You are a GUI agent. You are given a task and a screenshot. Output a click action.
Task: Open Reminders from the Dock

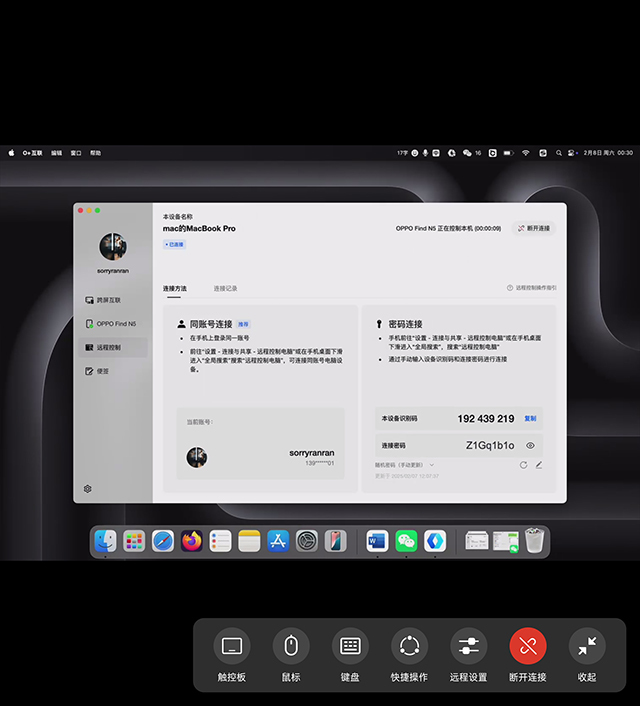click(221, 541)
